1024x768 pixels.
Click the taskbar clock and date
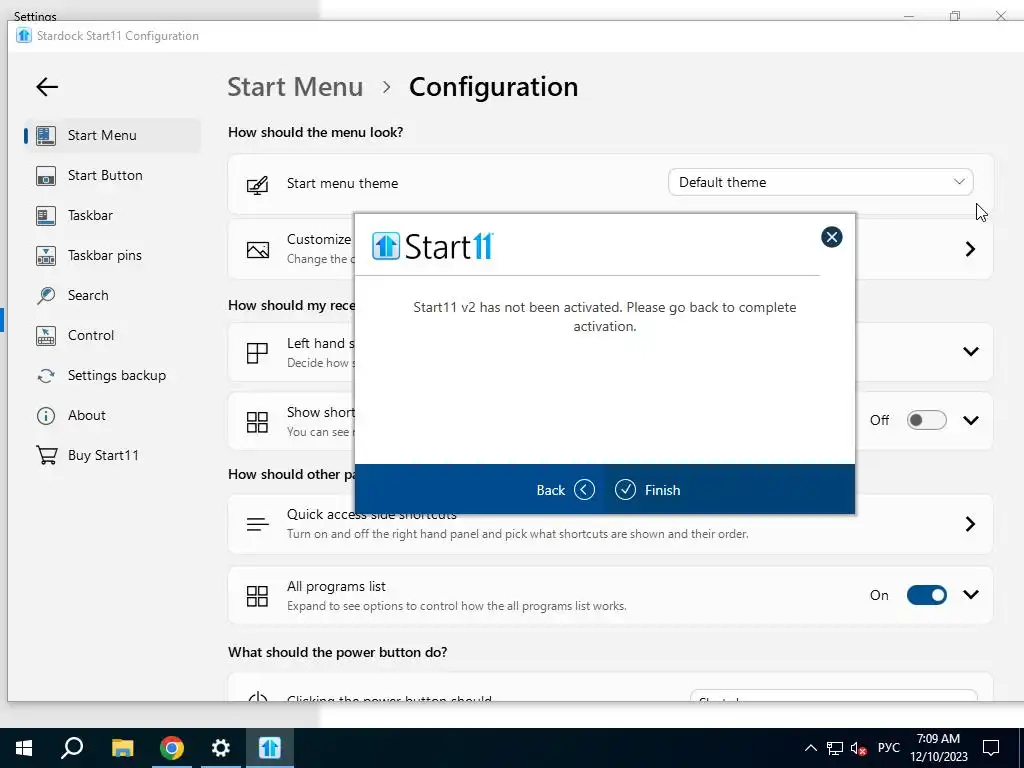pos(938,748)
